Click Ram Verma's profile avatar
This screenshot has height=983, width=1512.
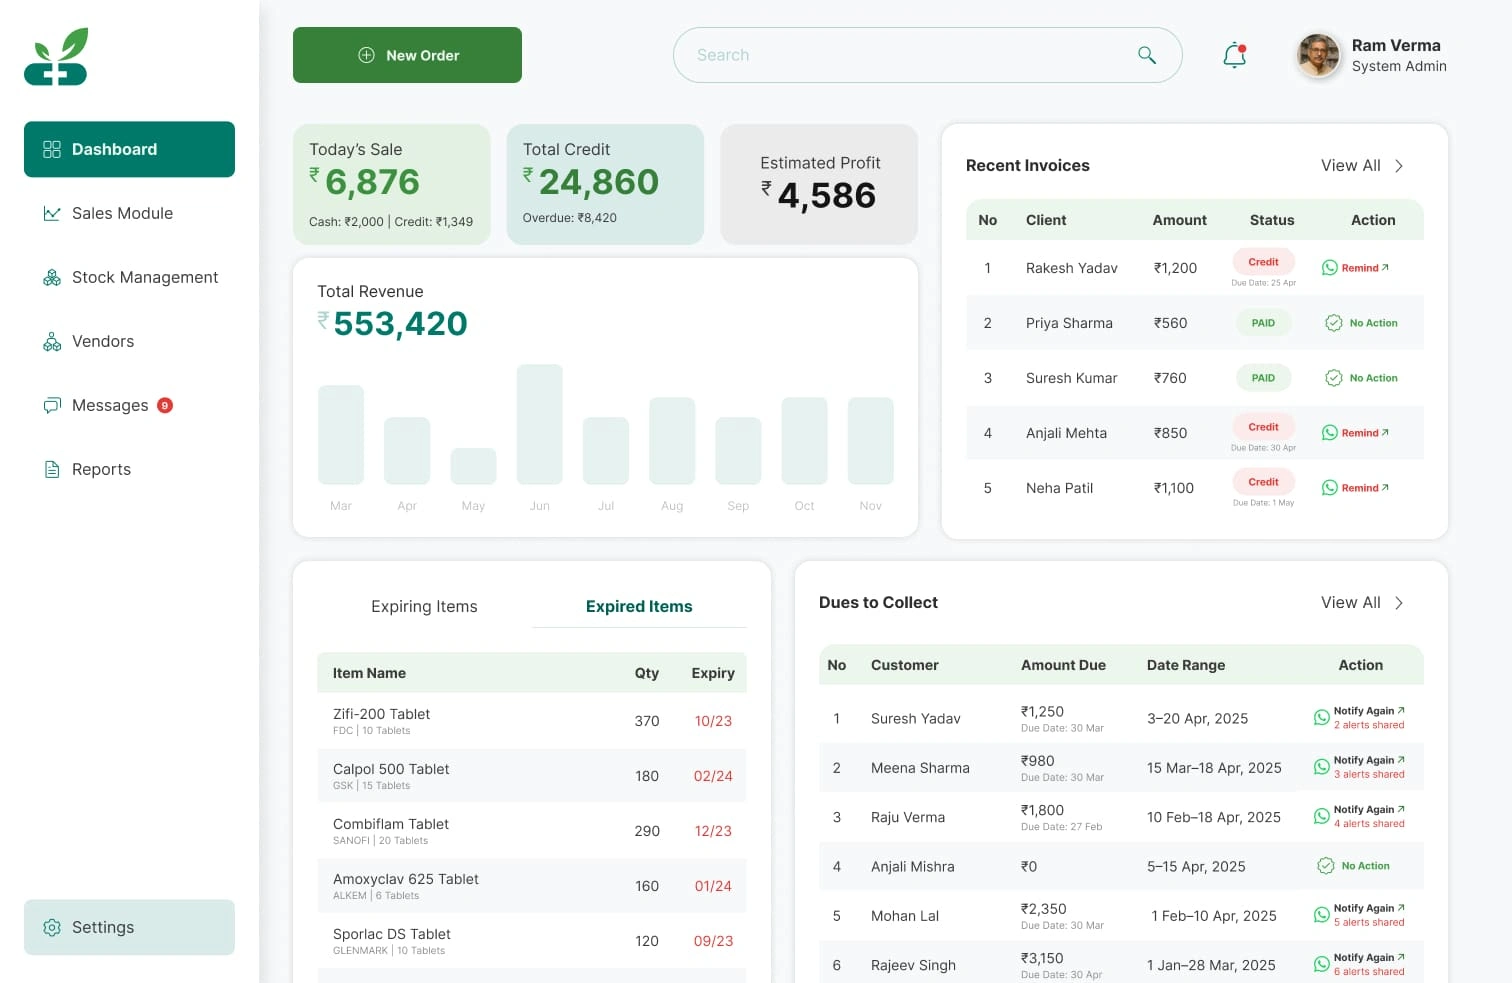(1318, 55)
